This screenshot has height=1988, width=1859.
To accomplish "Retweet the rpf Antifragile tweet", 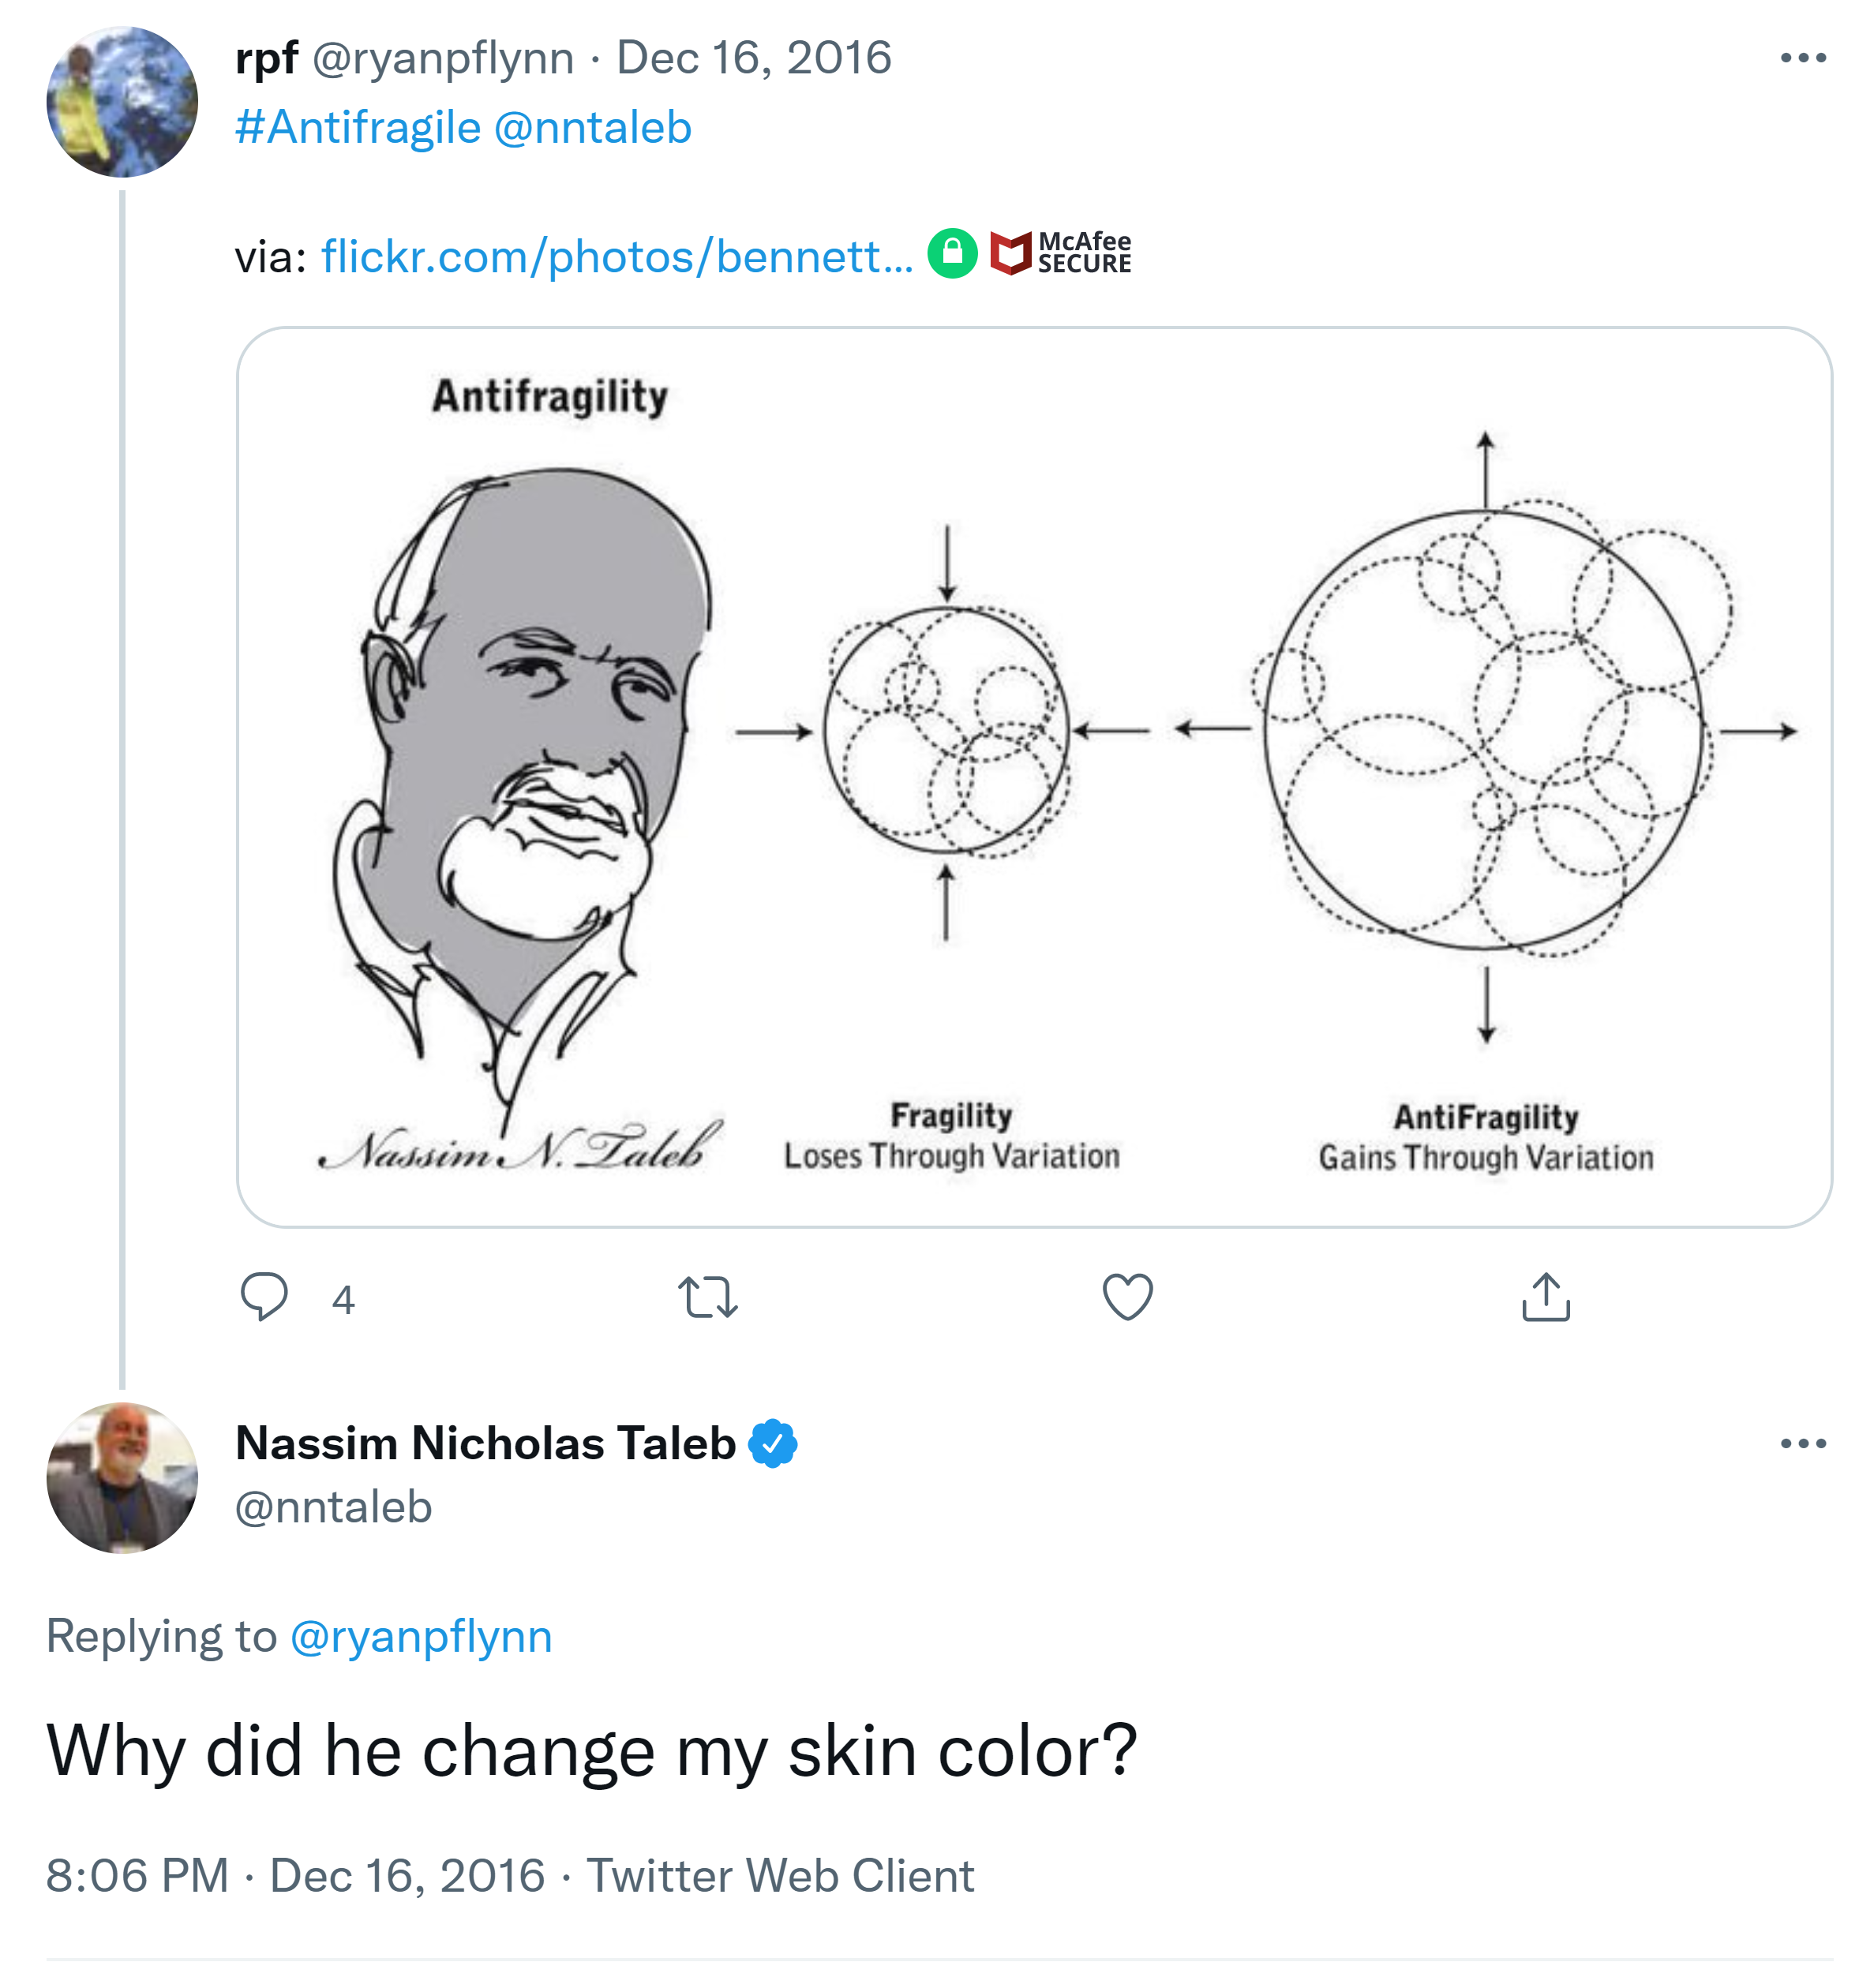I will click(x=707, y=1297).
